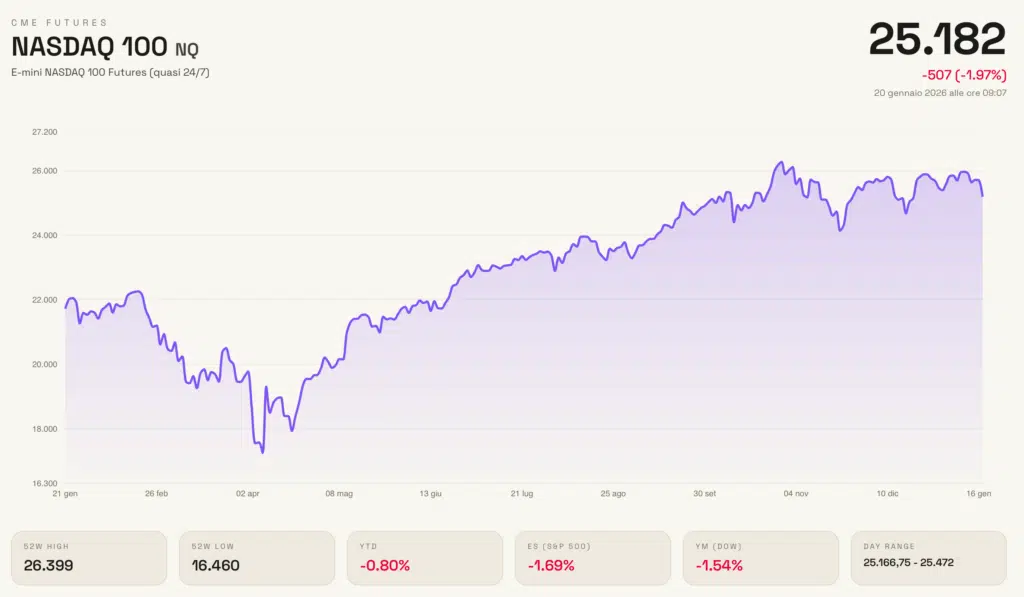The width and height of the screenshot is (1024, 597).
Task: Click the CME FUTURES label
Action: [59, 22]
